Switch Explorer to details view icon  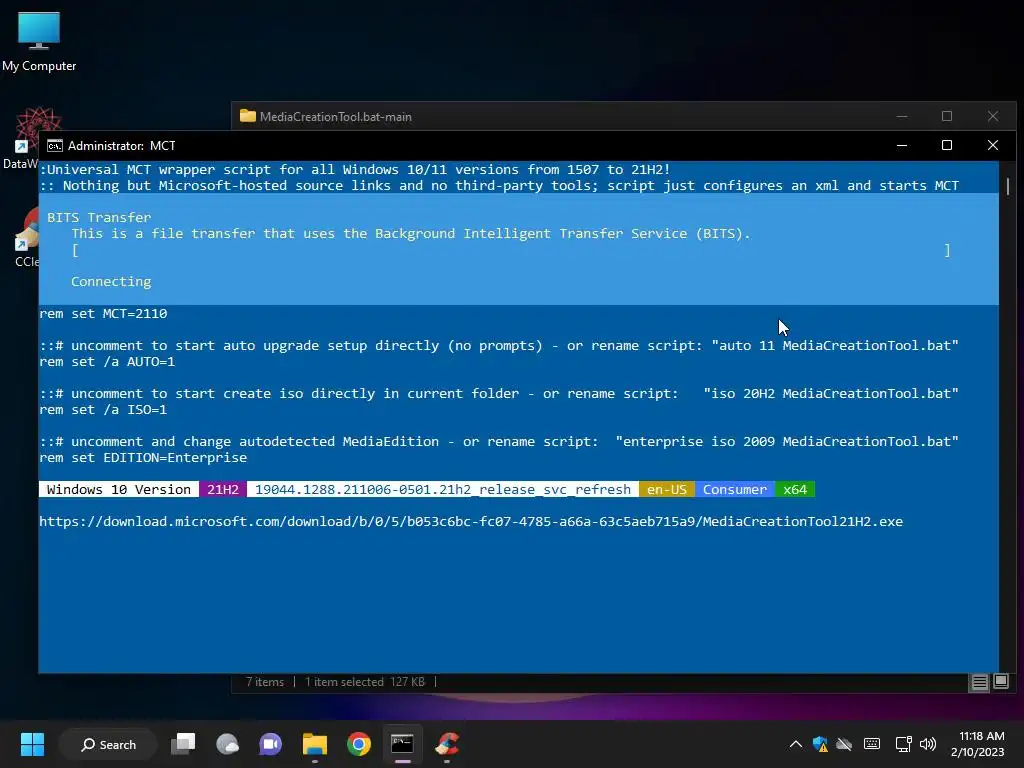(980, 682)
